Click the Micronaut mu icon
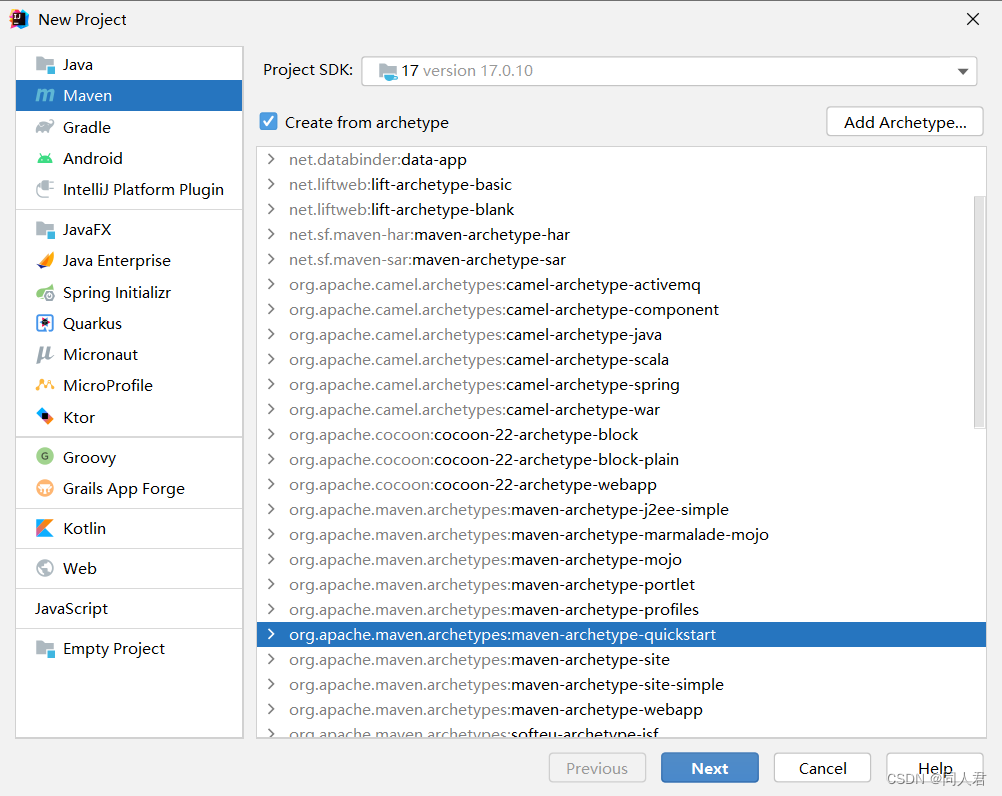 45,355
